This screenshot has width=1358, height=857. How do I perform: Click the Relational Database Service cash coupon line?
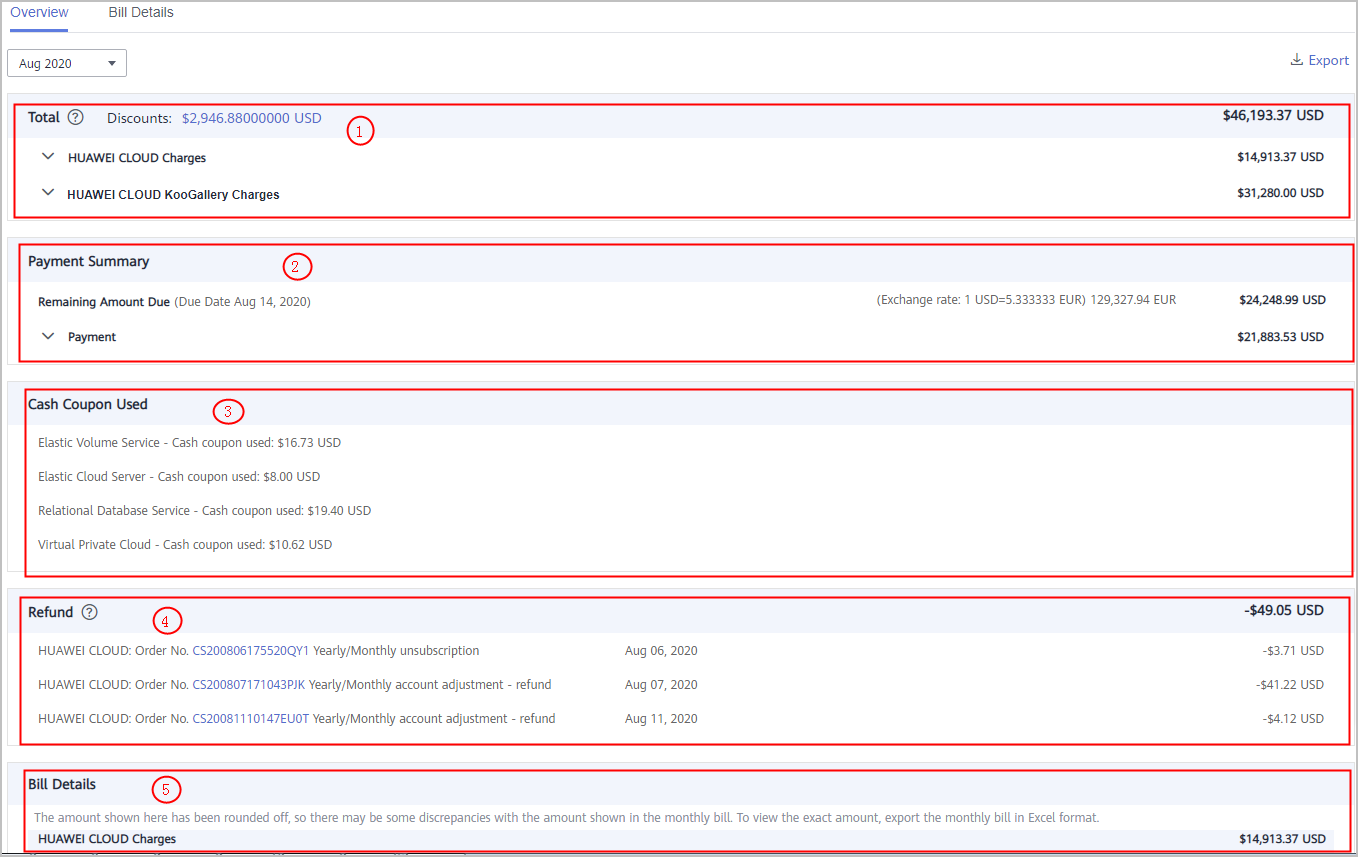[204, 511]
